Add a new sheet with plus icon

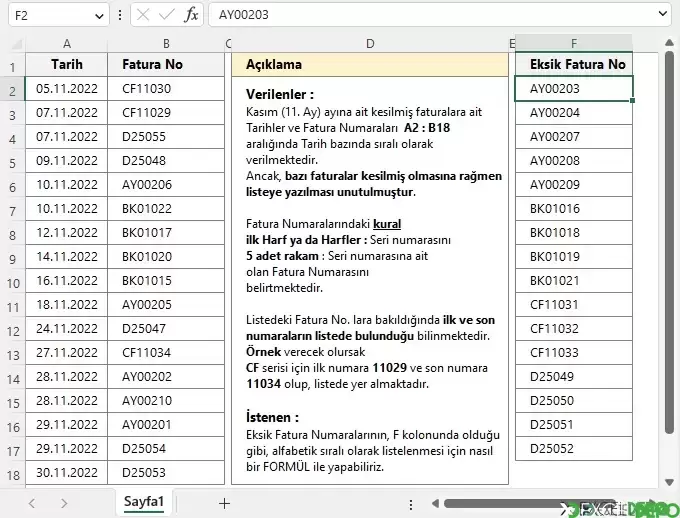pos(224,503)
